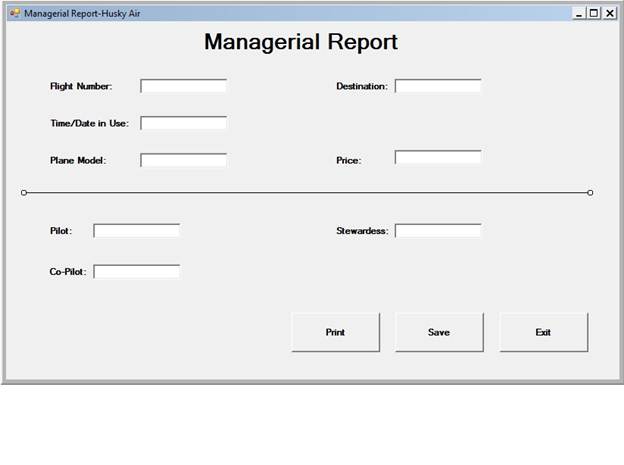
Task: Save the managerial report
Action: point(439,332)
